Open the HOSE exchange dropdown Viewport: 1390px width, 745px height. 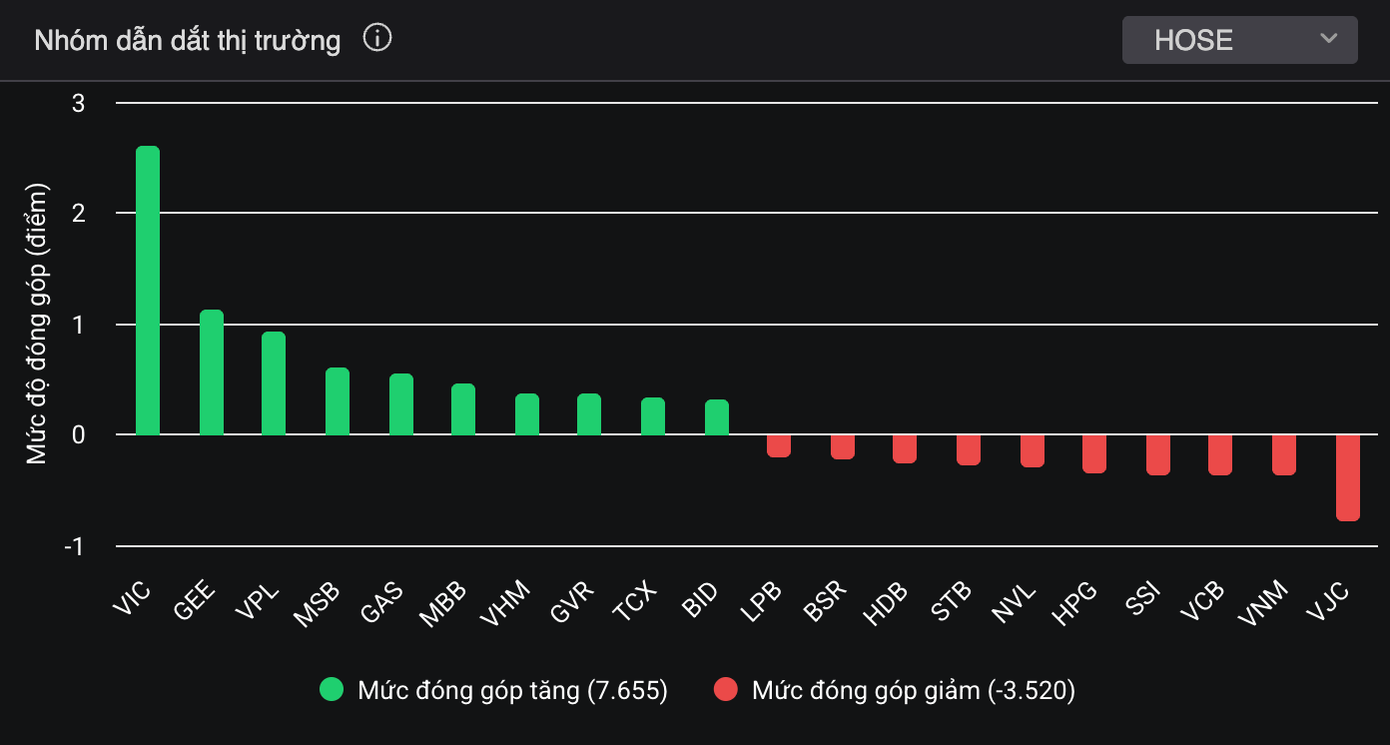click(1238, 40)
